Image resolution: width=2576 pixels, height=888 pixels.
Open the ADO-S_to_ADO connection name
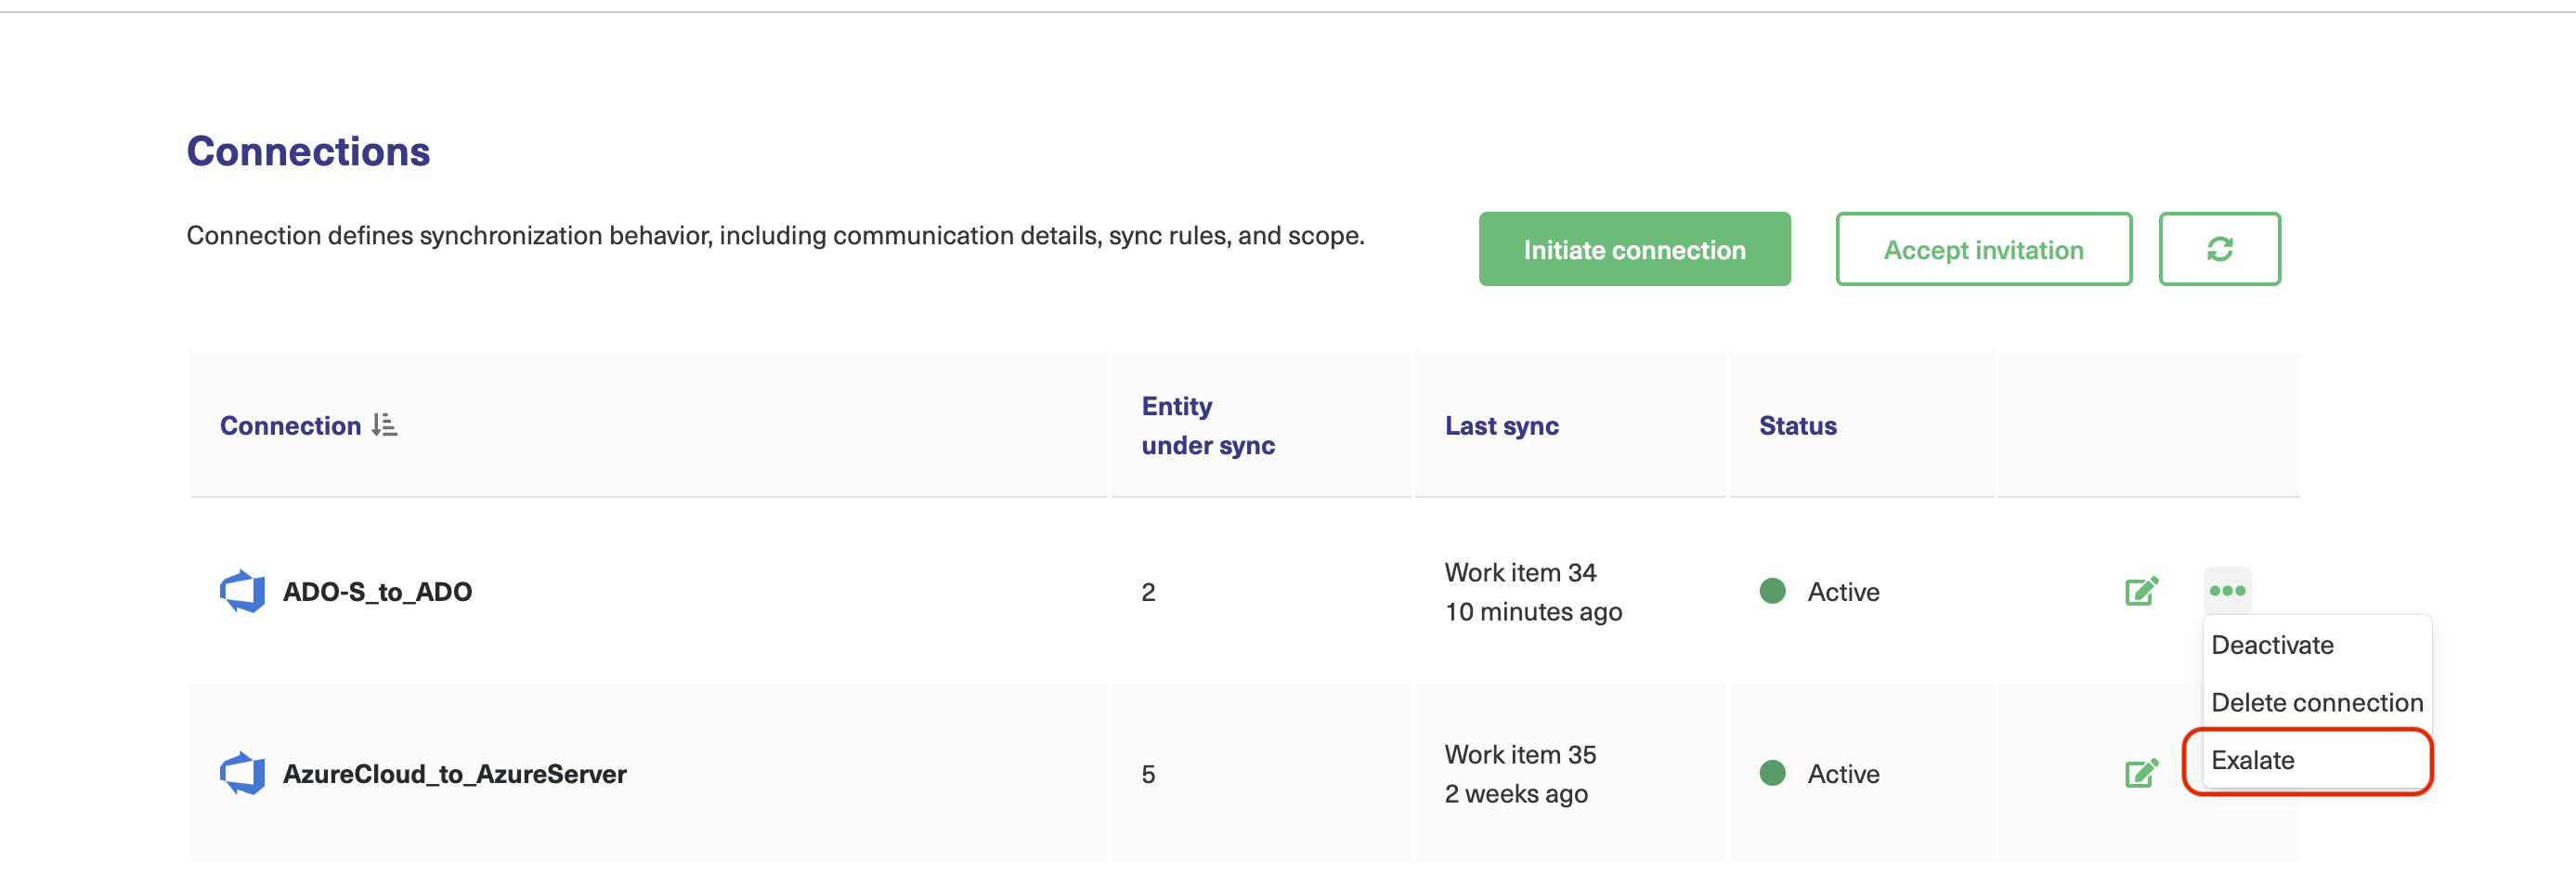click(x=377, y=592)
